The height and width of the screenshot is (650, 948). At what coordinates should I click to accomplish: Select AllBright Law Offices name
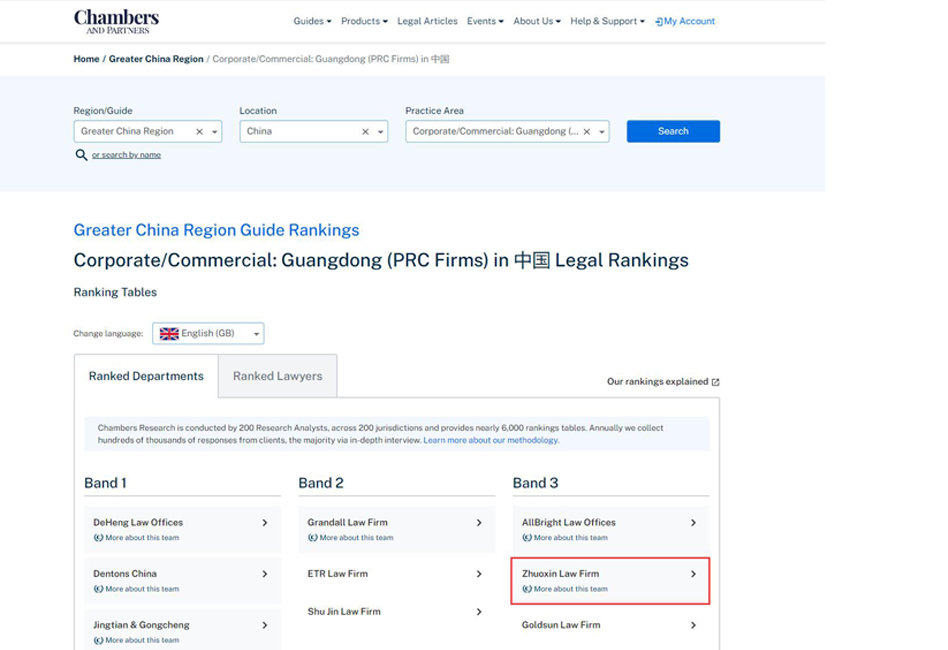click(x=569, y=522)
